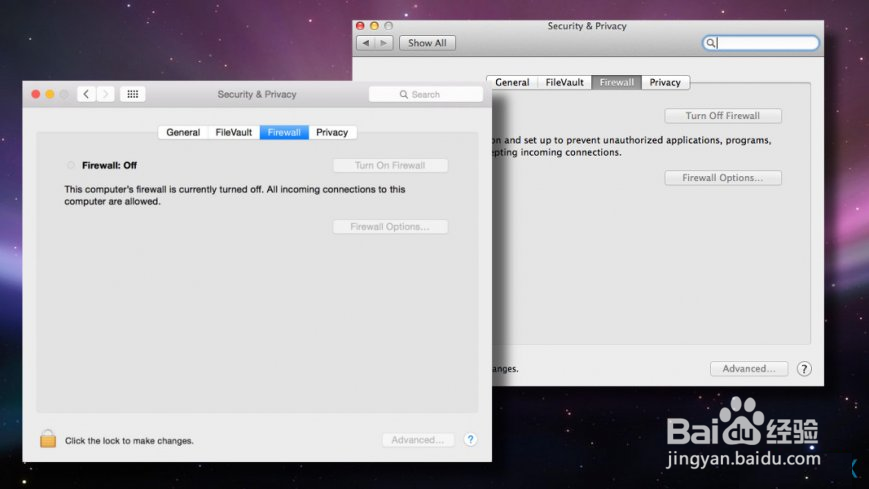This screenshot has width=869, height=489.
Task: Open Firewall Options in front window
Action: [x=390, y=227]
